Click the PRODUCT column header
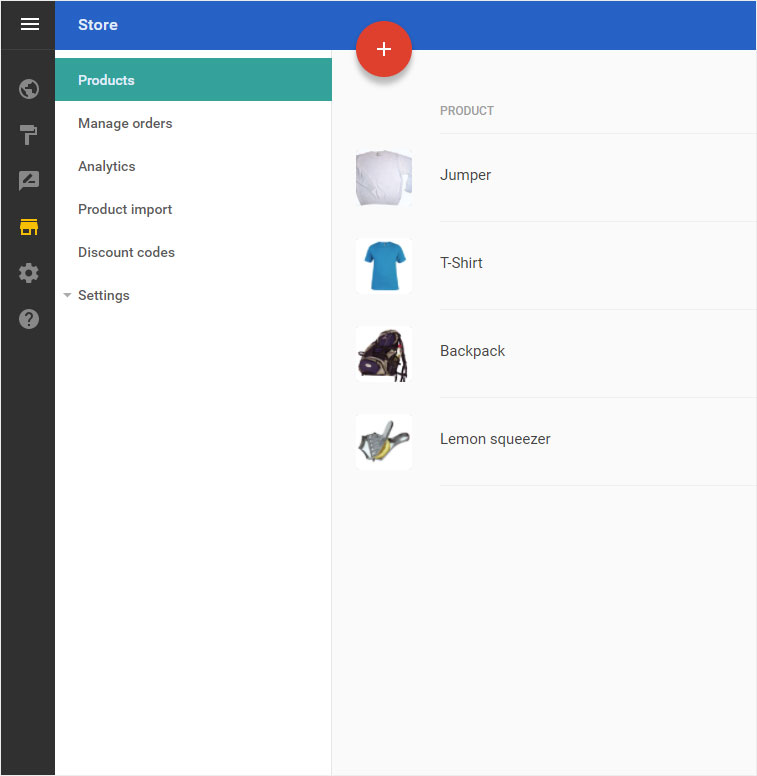757x776 pixels. pos(467,111)
